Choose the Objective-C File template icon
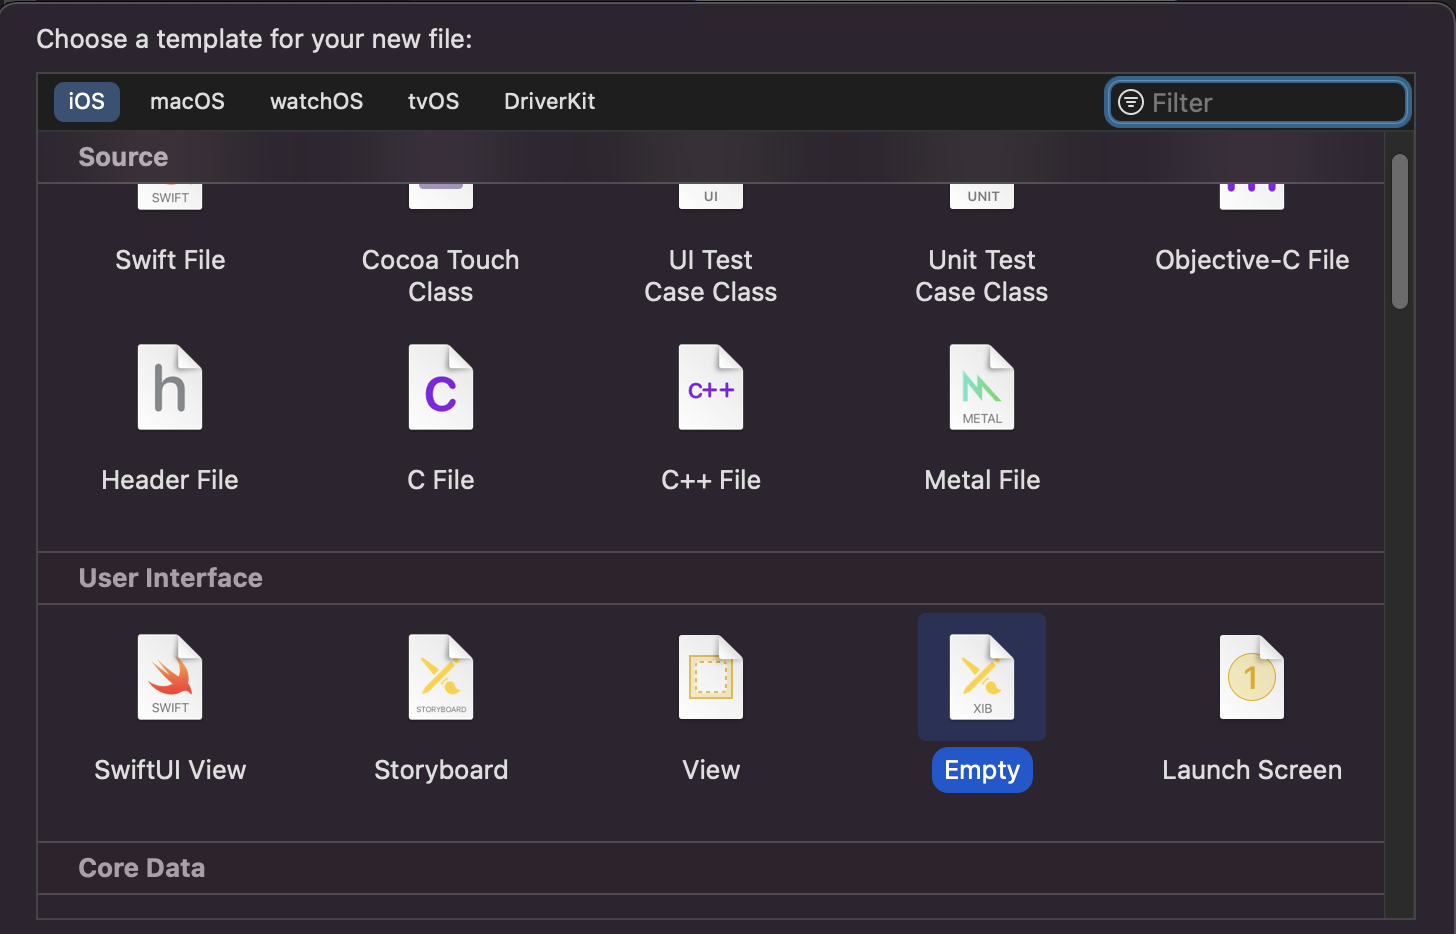The height and width of the screenshot is (934, 1456). tap(1252, 197)
